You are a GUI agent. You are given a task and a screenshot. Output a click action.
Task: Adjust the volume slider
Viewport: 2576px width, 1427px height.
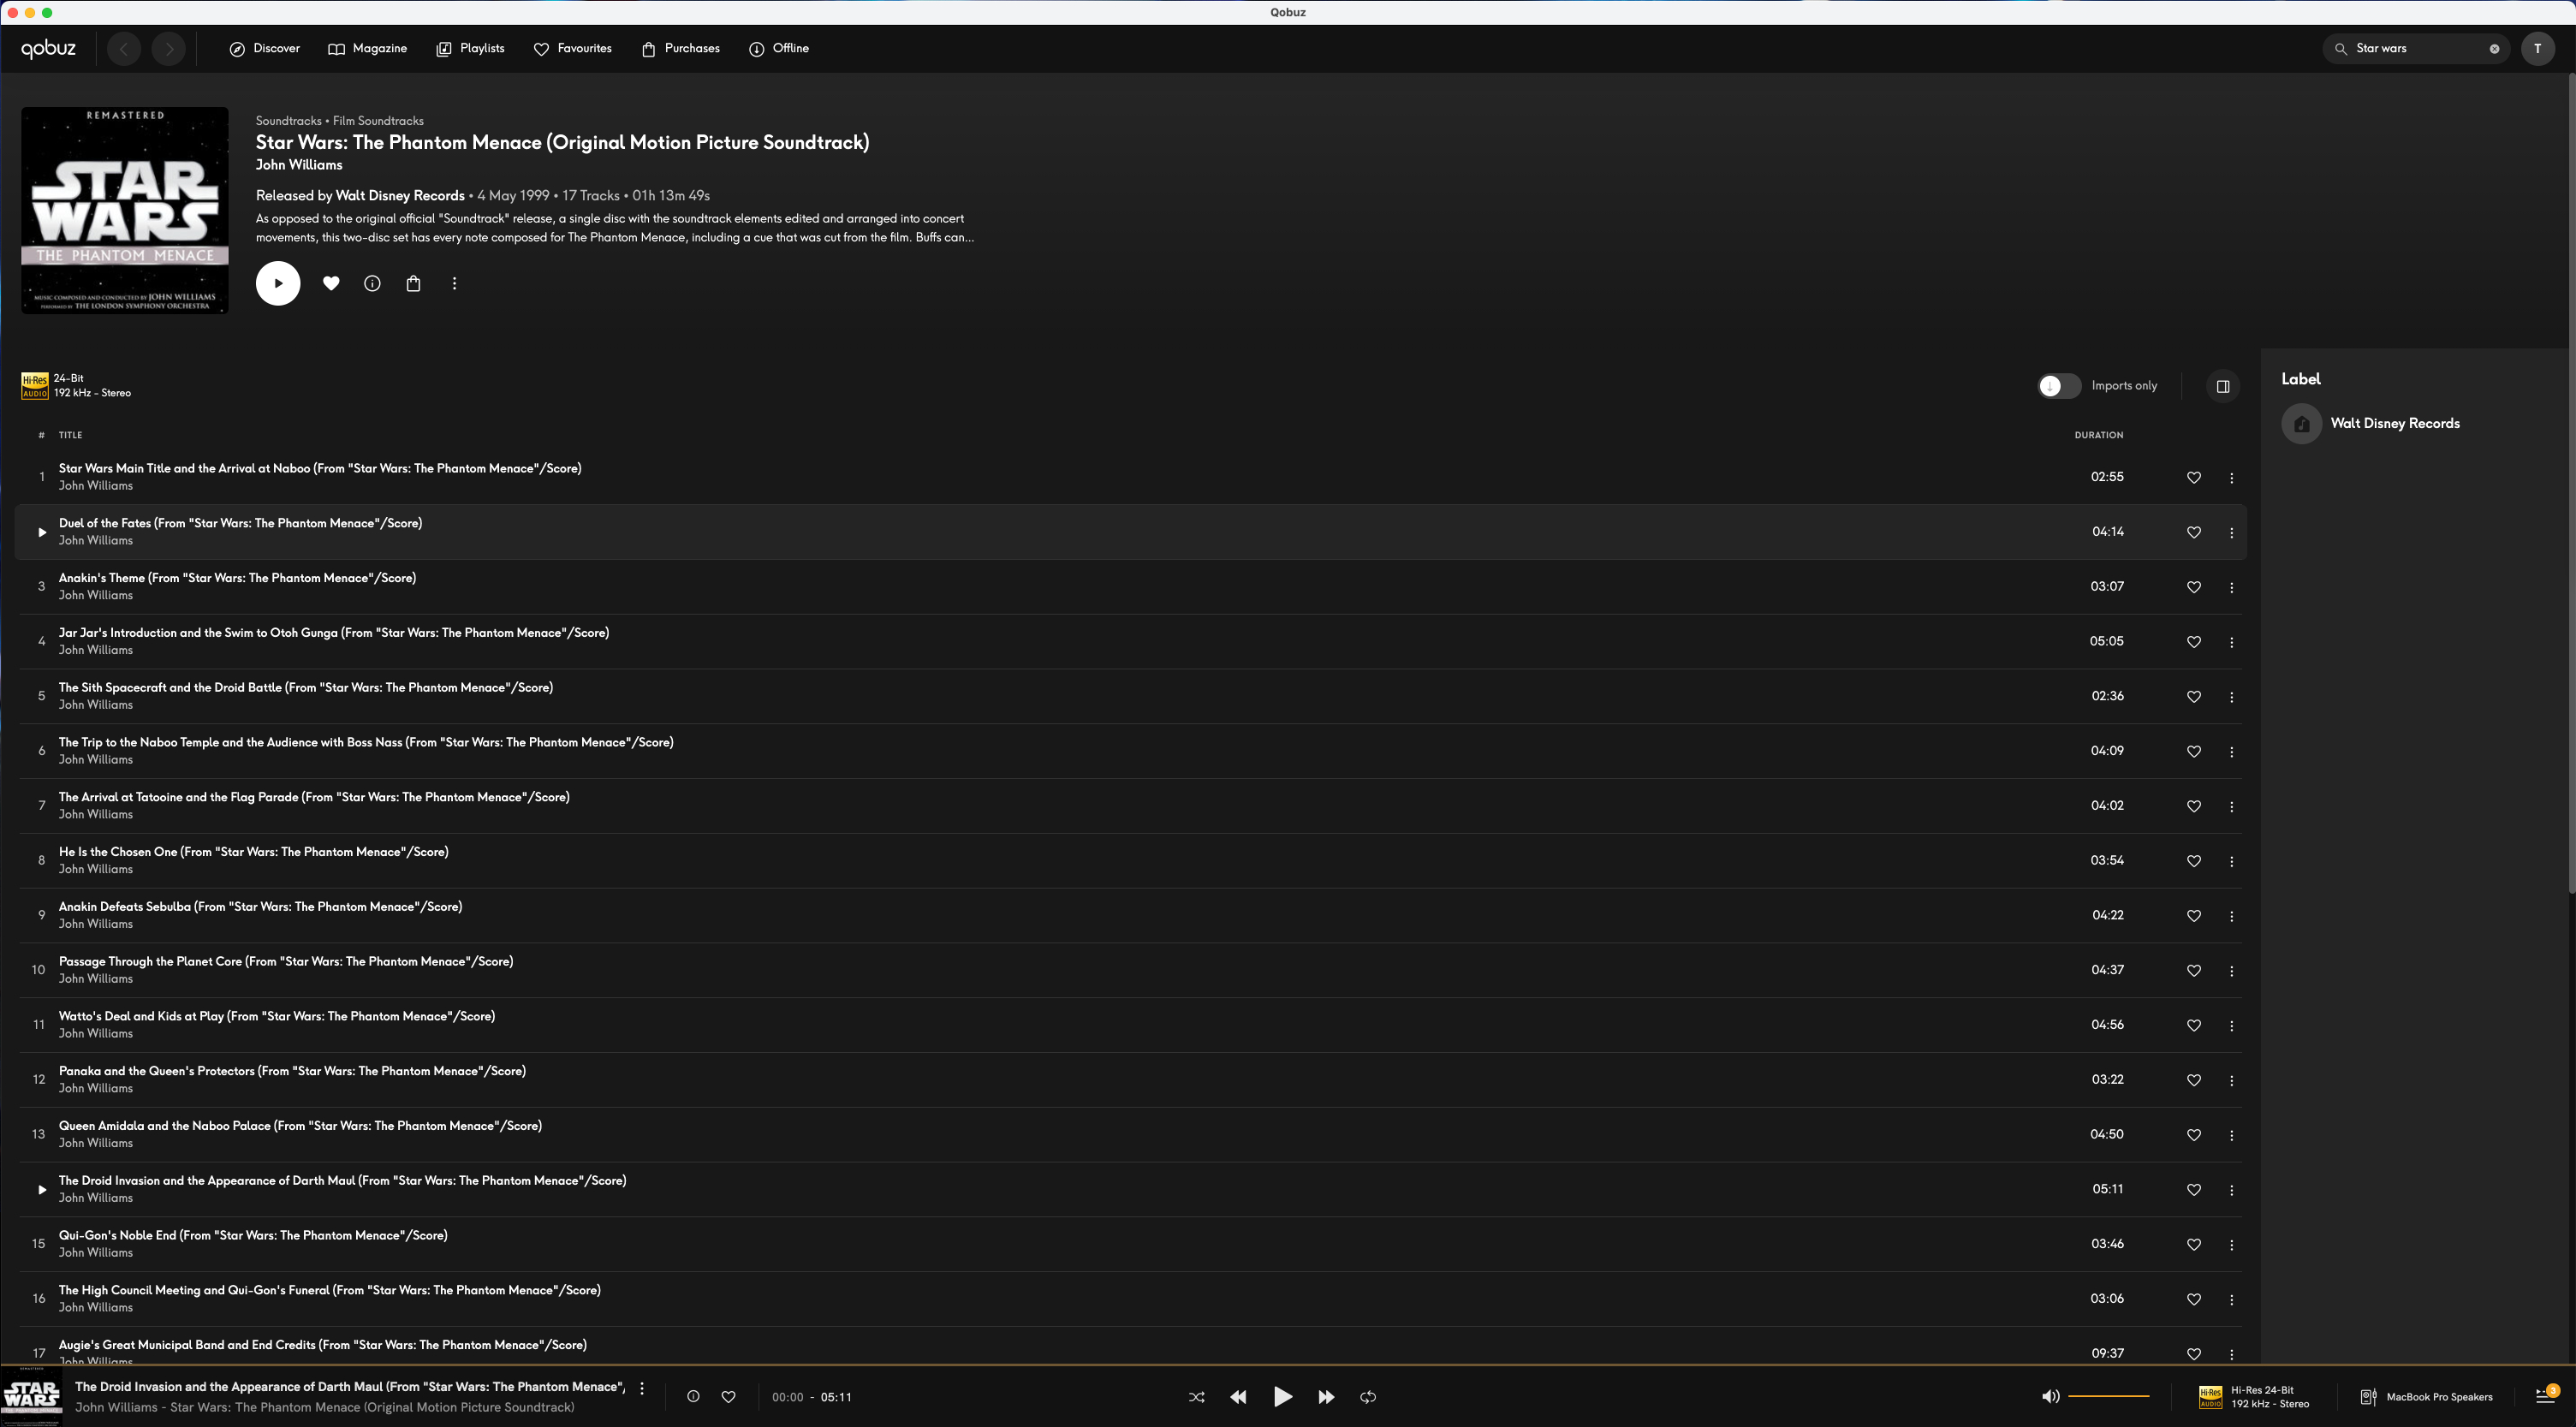click(x=2108, y=1396)
